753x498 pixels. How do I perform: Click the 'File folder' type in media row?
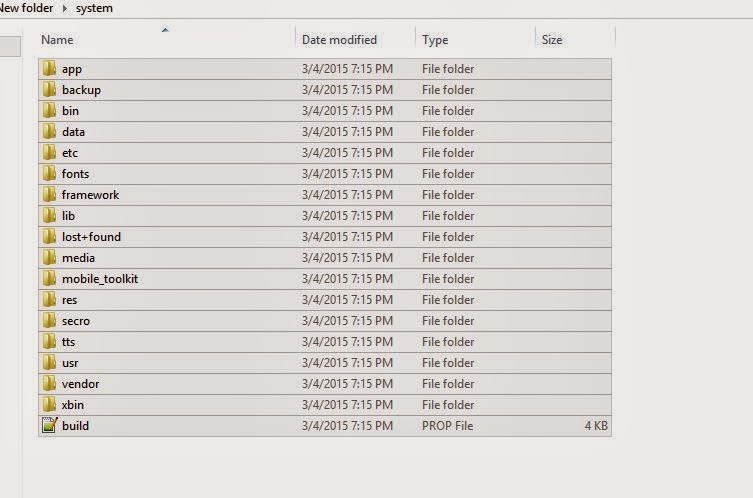pos(448,258)
